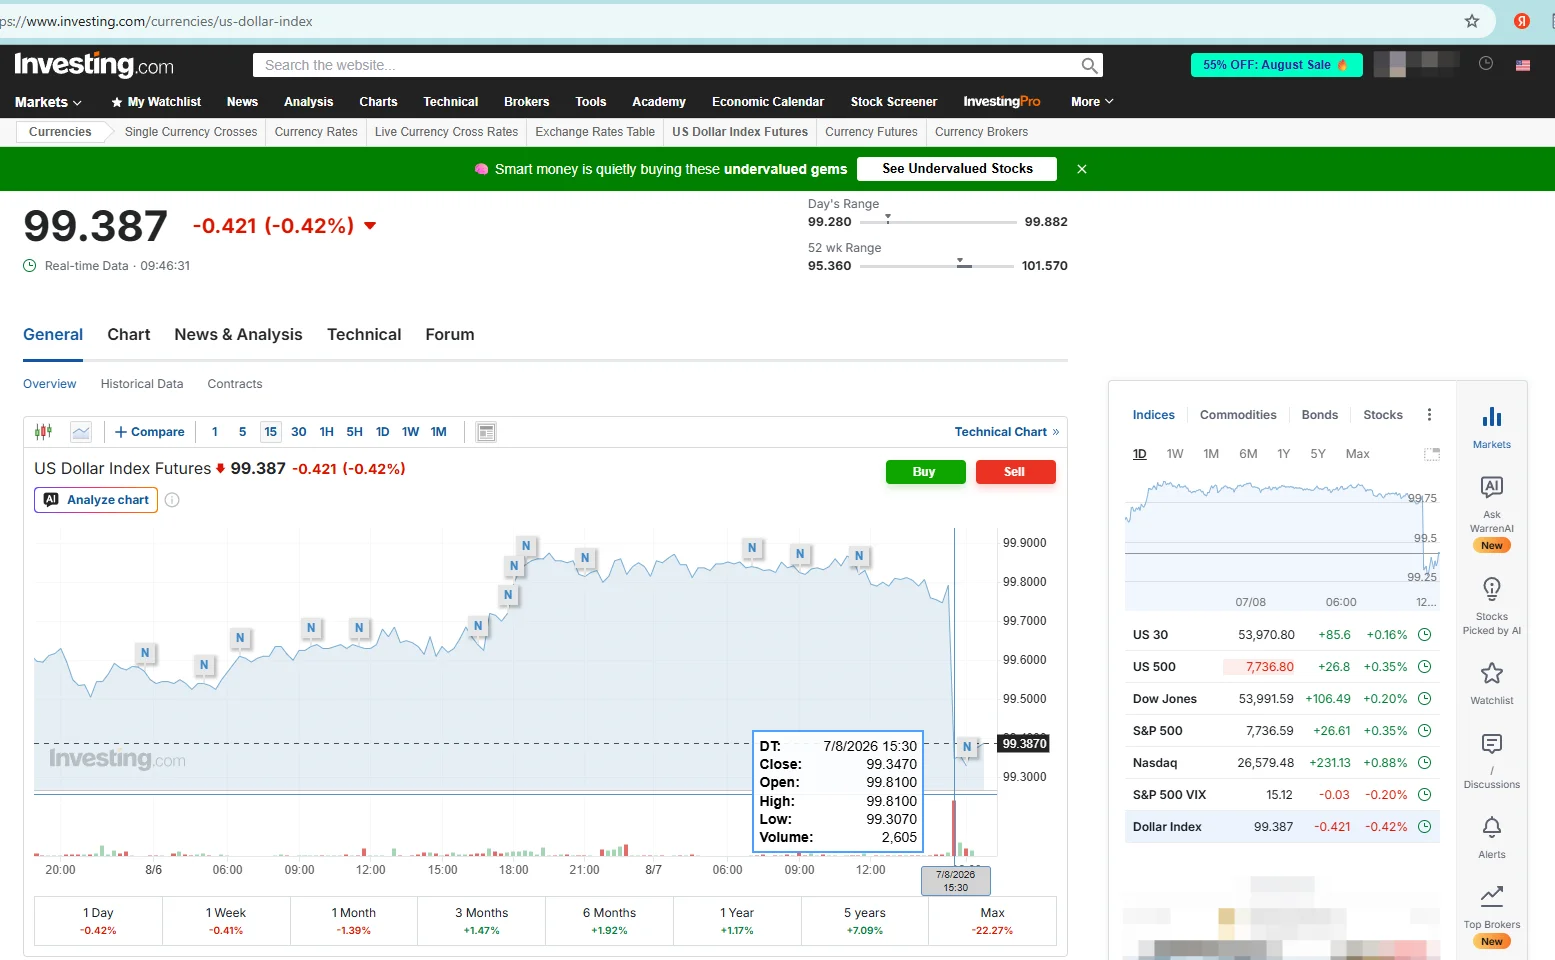The image size is (1555, 960).
Task: Open the Watchlist sidebar icon
Action: click(x=1492, y=683)
